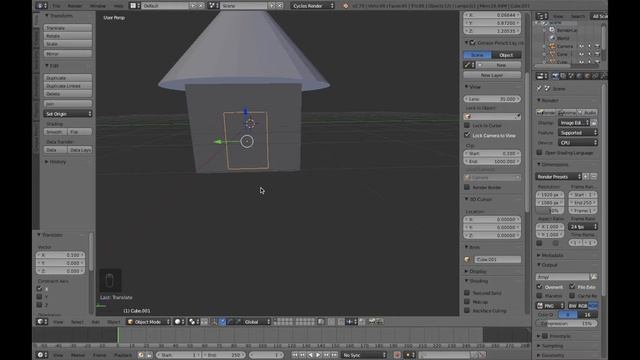Click the Translate button in the tool shelf
Image resolution: width=640 pixels, height=360 pixels.
[68, 28]
